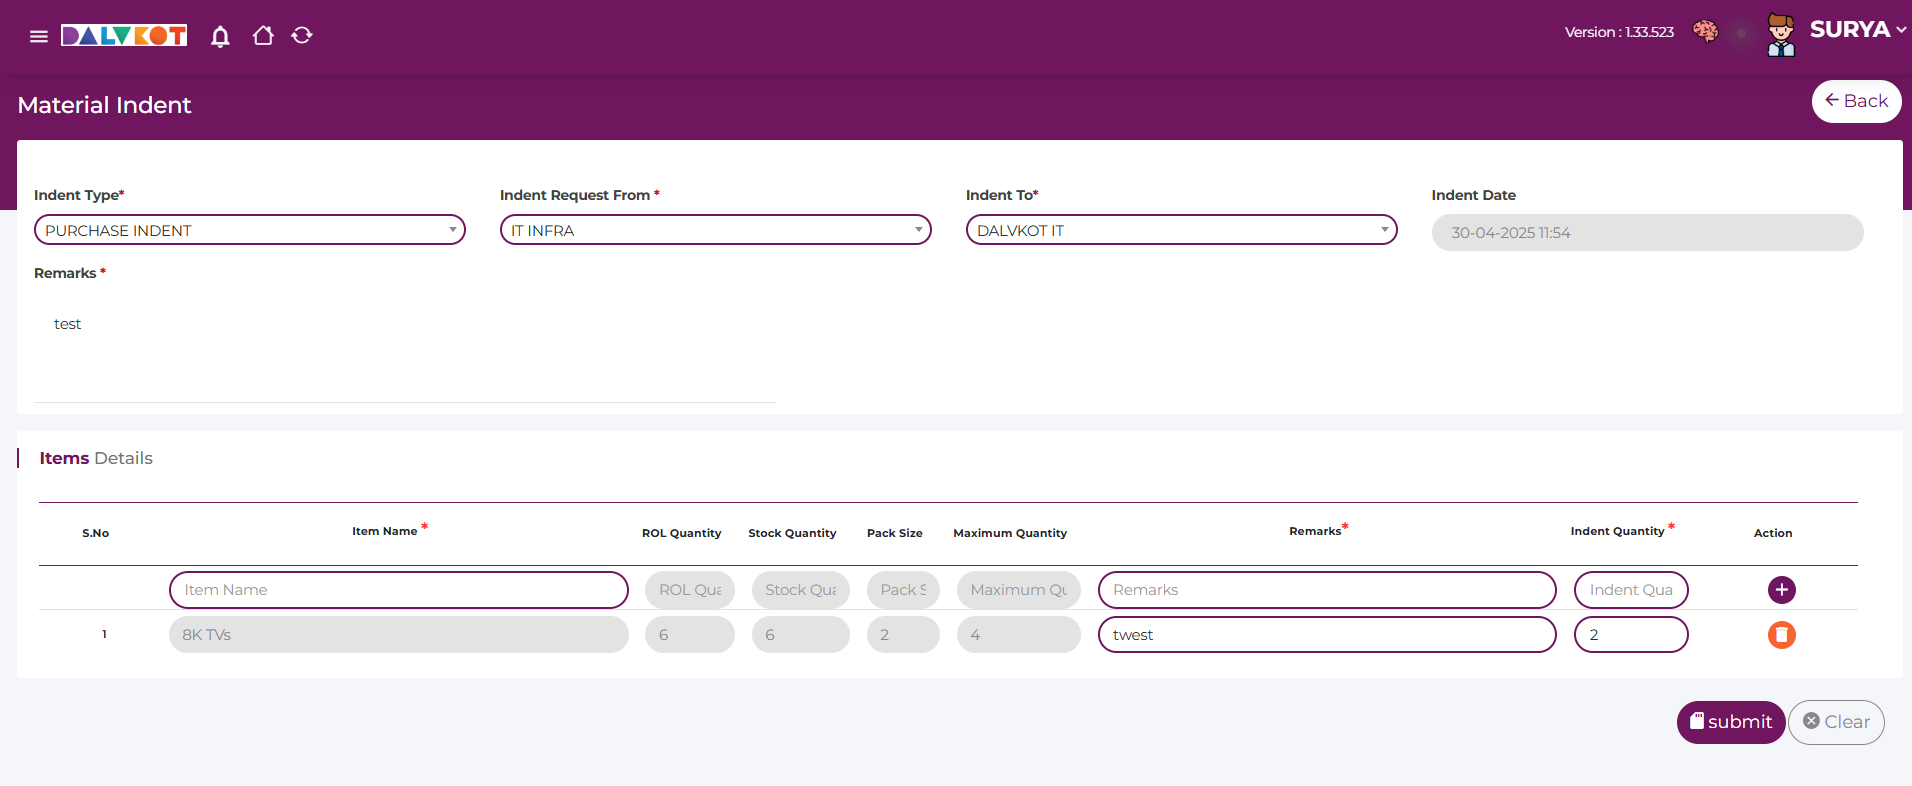
Task: Edit the Indent Quantity value of 2
Action: tap(1630, 635)
